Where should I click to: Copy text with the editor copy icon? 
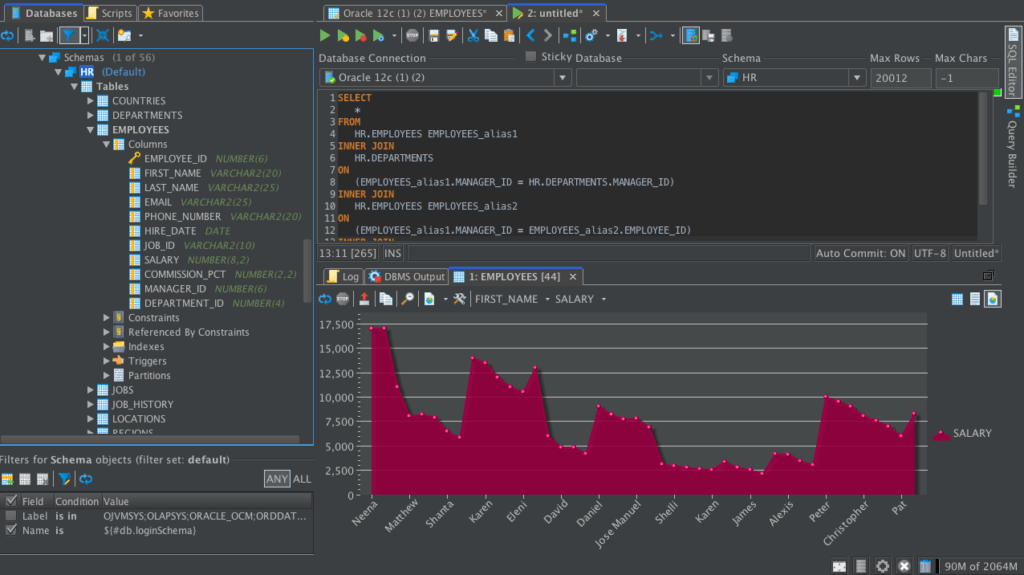tap(490, 36)
